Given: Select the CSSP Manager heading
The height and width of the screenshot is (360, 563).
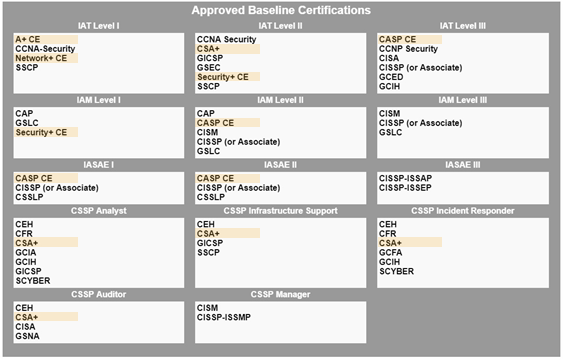Looking at the screenshot, I should click(280, 294).
